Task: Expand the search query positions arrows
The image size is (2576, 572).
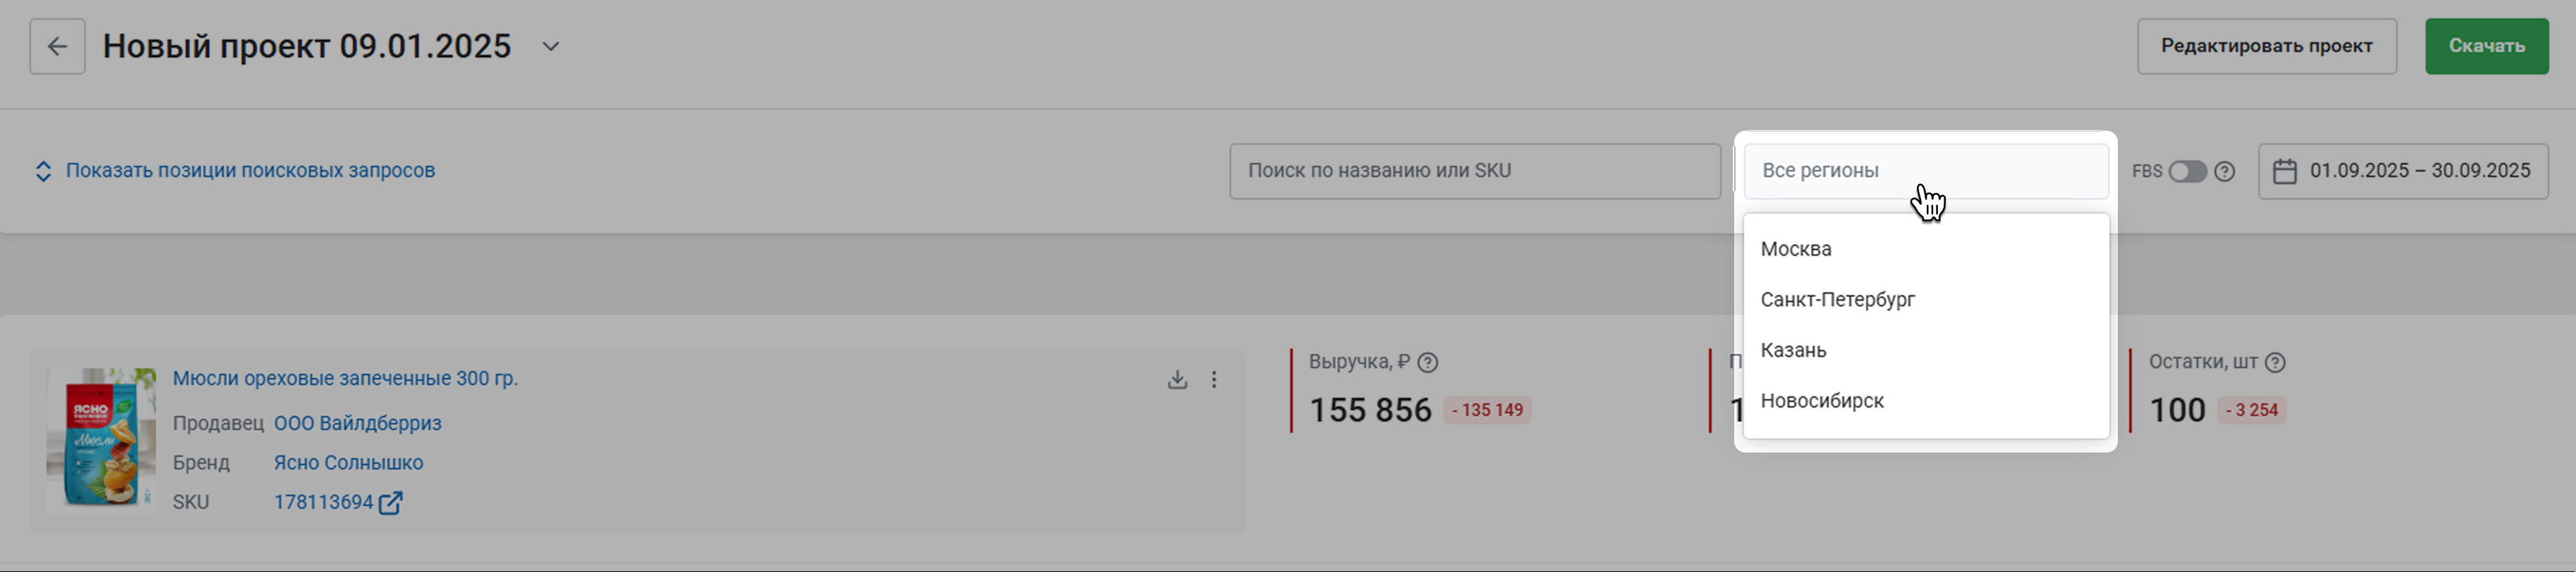Action: coord(43,171)
